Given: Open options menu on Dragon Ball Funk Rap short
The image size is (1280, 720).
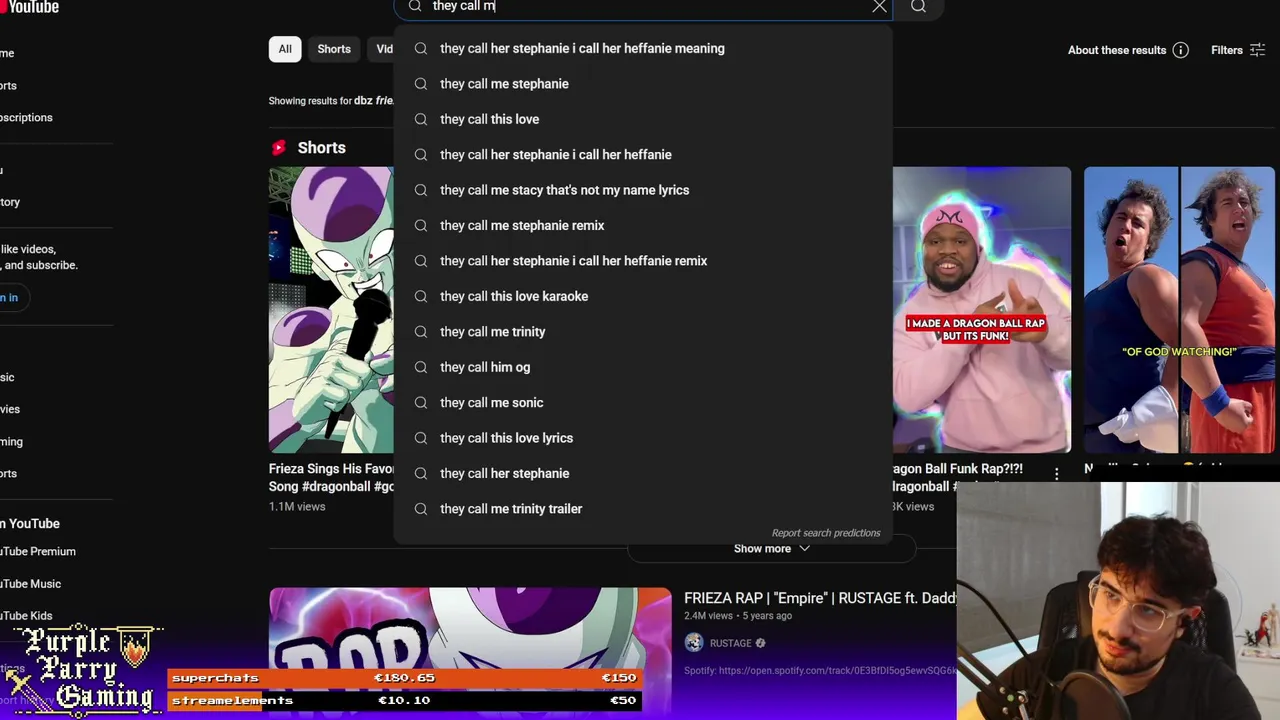Looking at the screenshot, I should pos(1057,473).
